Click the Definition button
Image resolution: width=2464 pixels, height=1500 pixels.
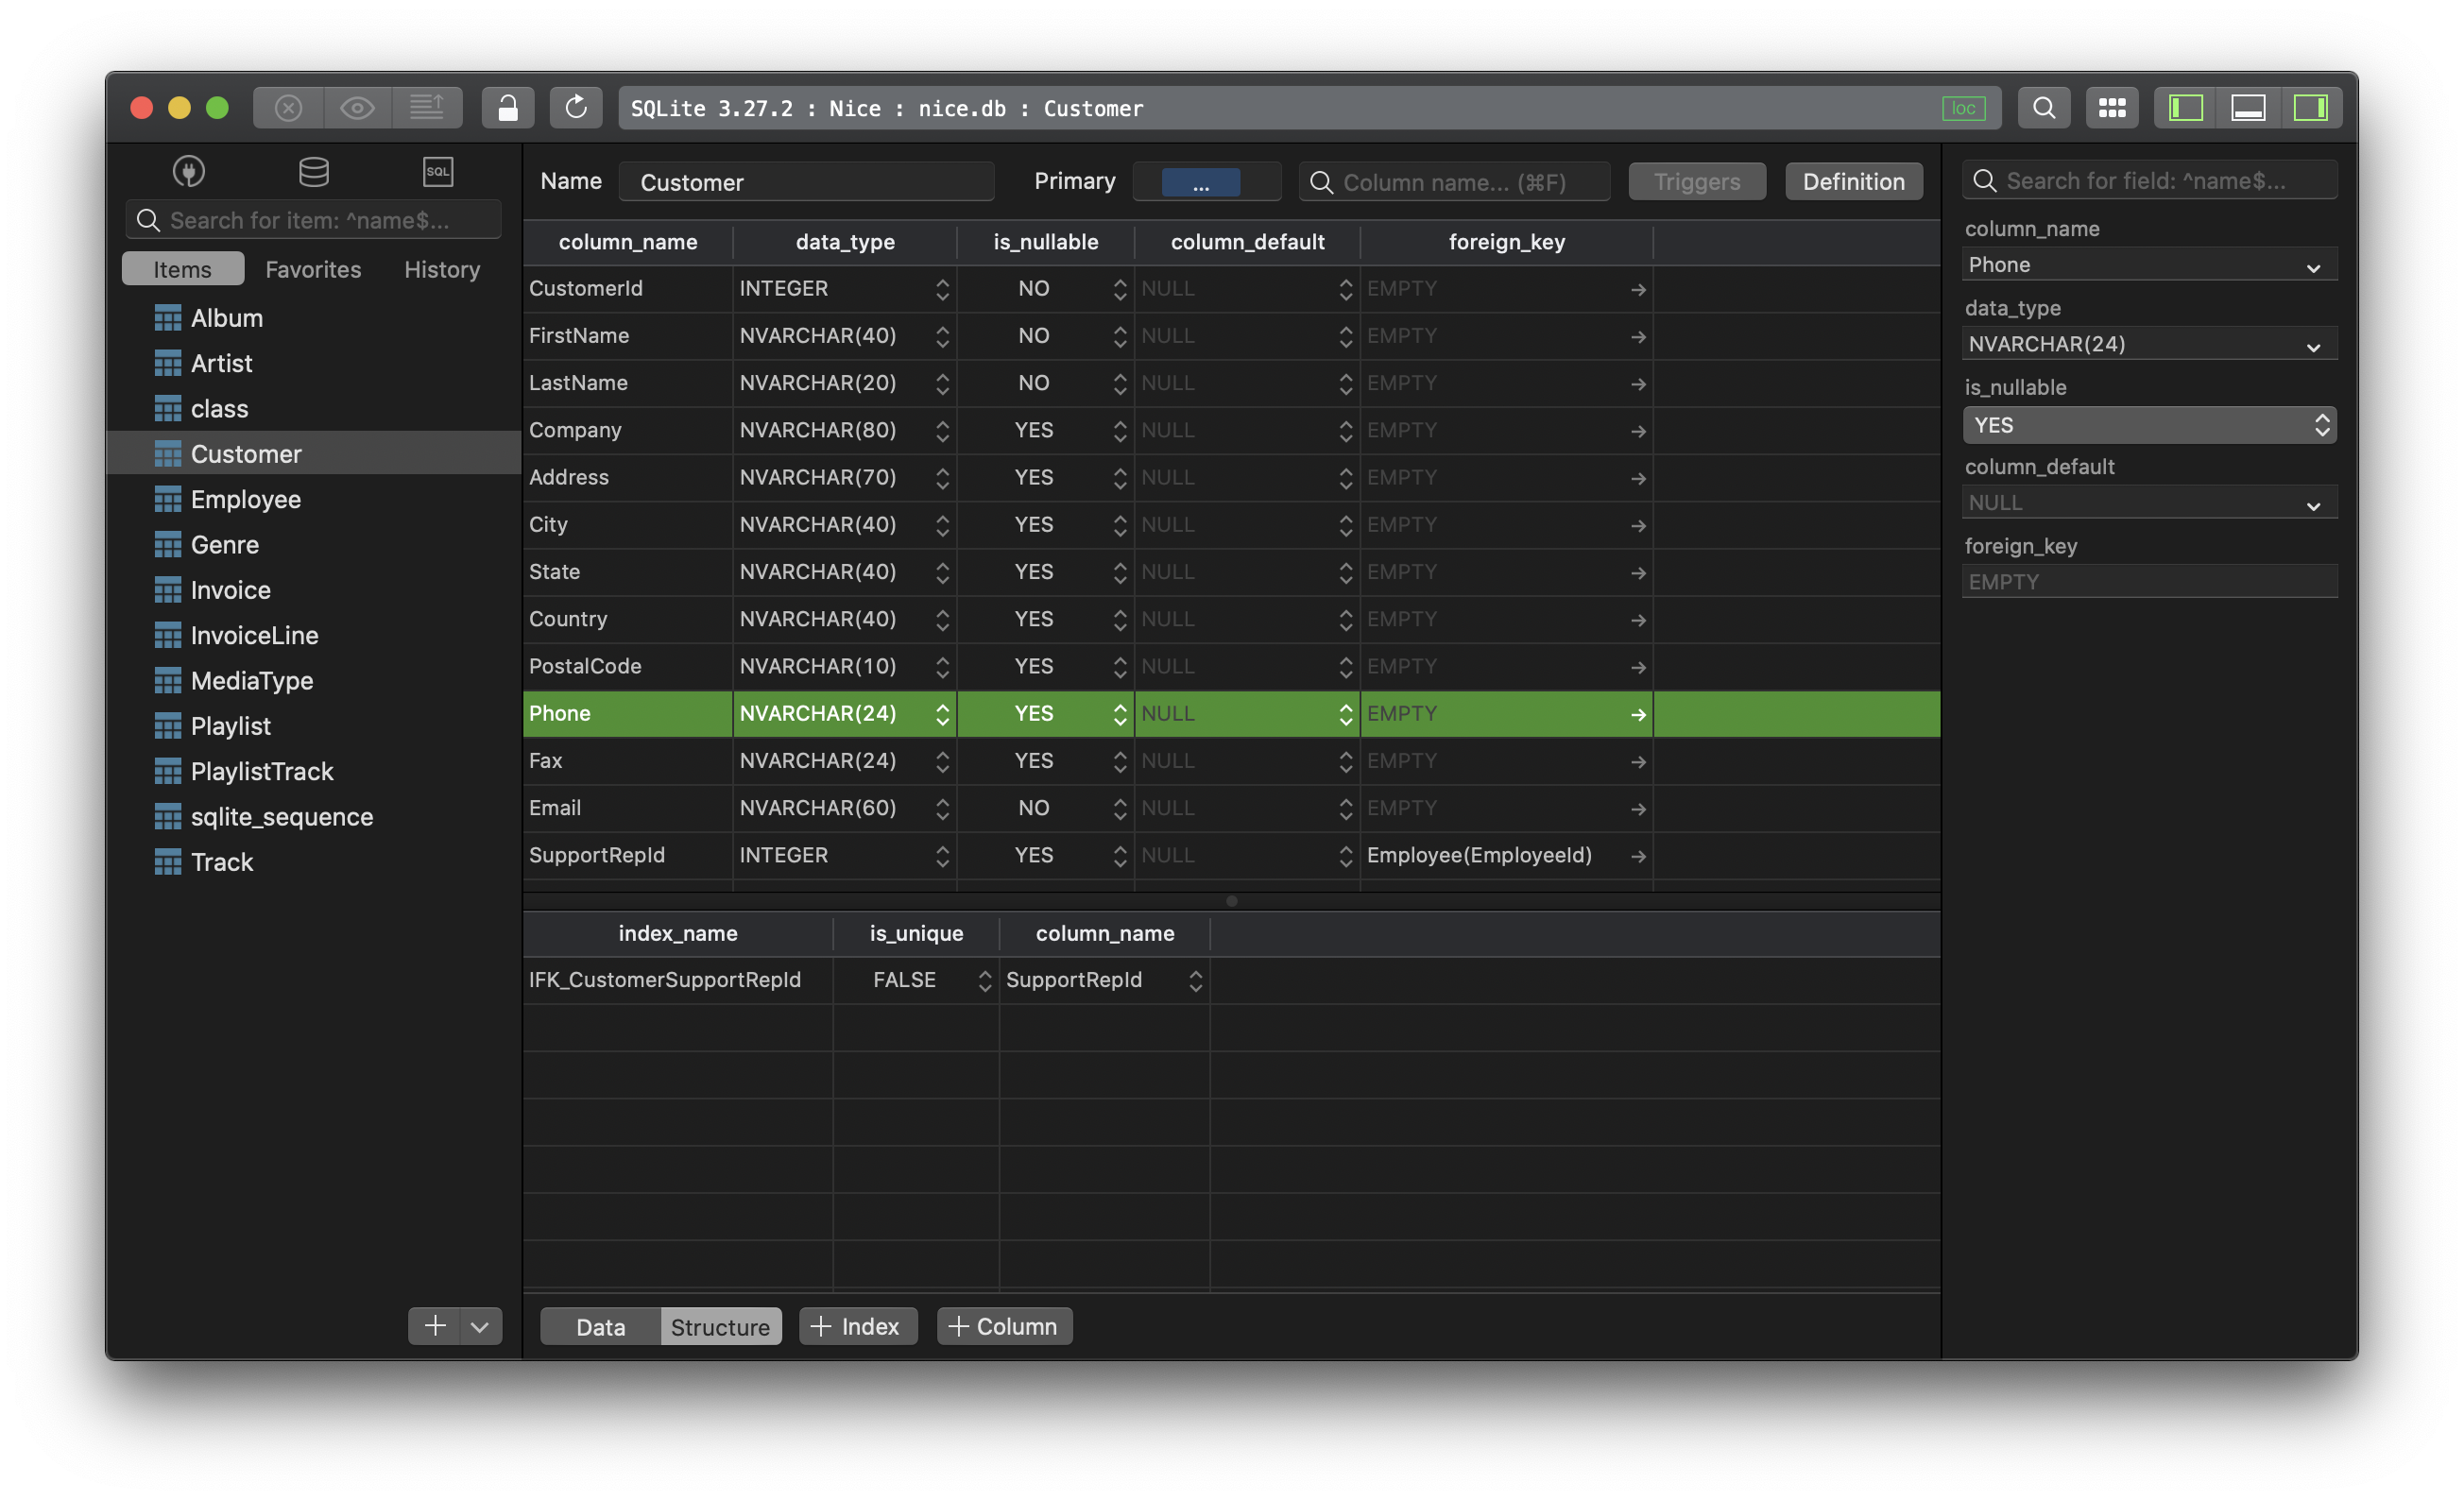coord(1854,179)
